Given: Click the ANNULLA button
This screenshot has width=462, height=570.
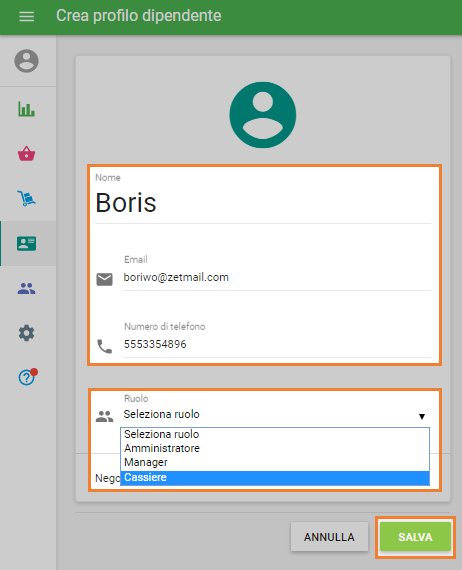Looking at the screenshot, I should click(x=329, y=537).
